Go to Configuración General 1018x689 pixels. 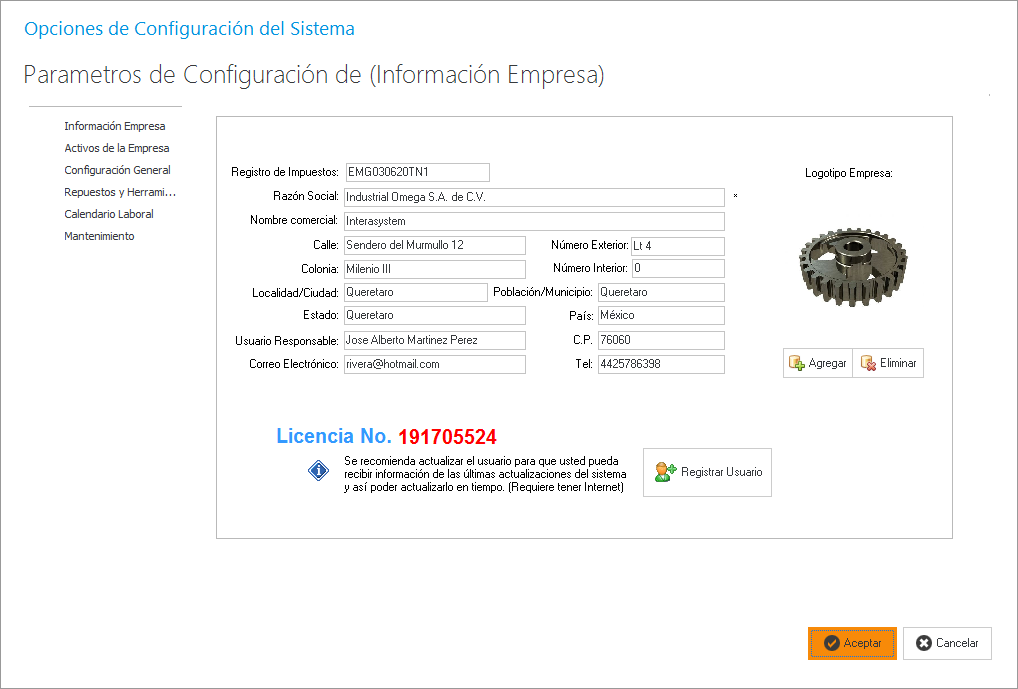pyautogui.click(x=117, y=170)
